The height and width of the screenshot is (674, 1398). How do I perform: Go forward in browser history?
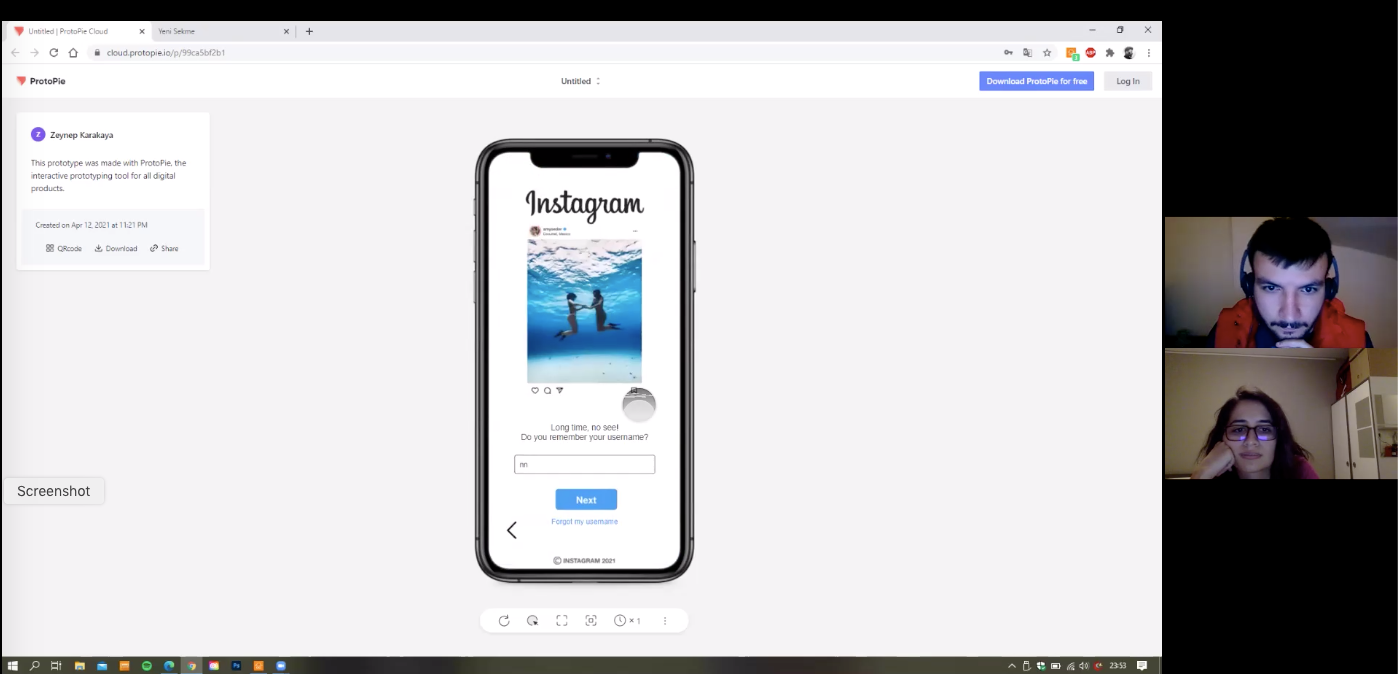(34, 53)
